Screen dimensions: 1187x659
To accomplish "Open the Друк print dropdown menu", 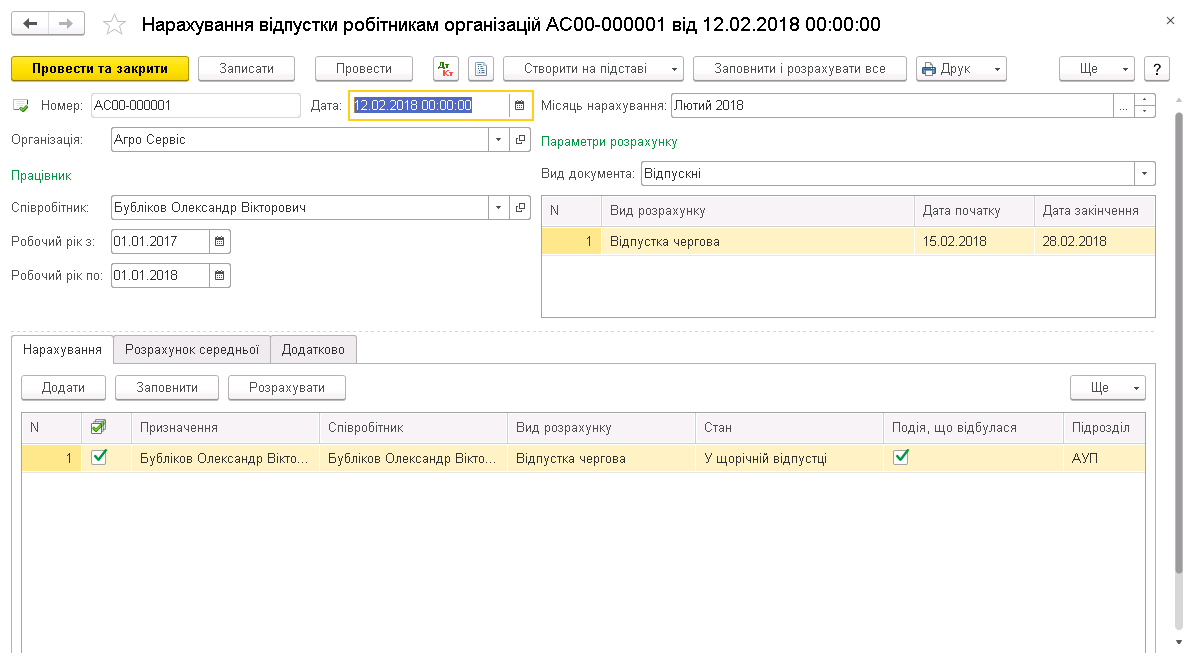I will point(997,69).
